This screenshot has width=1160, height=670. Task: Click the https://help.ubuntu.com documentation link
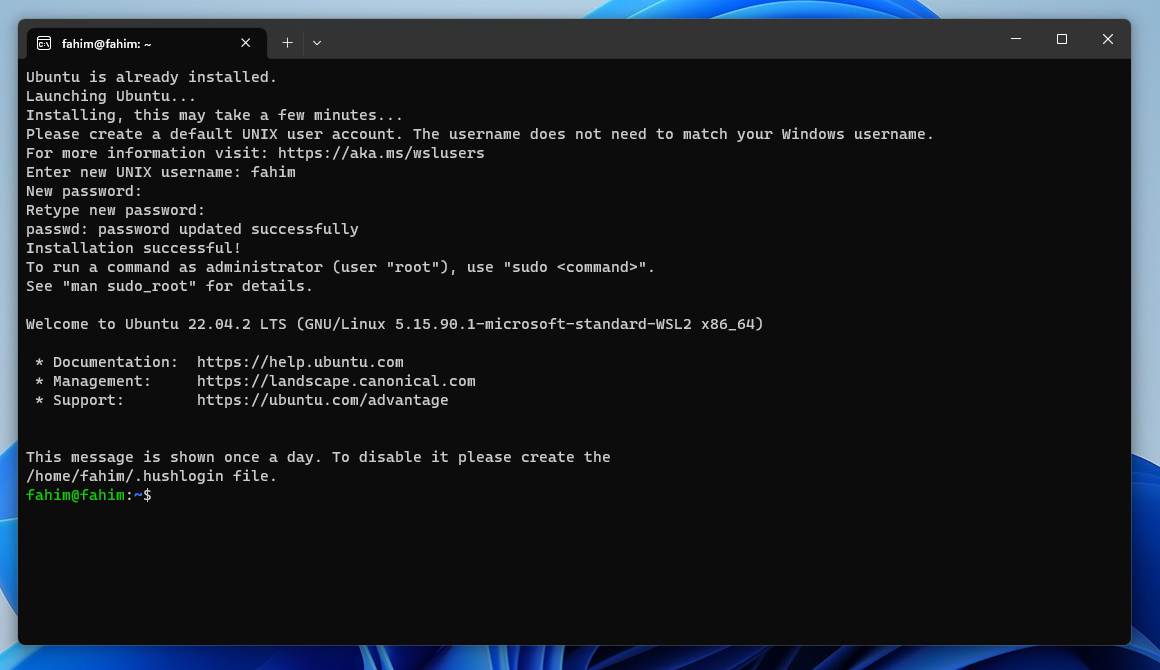click(x=300, y=362)
